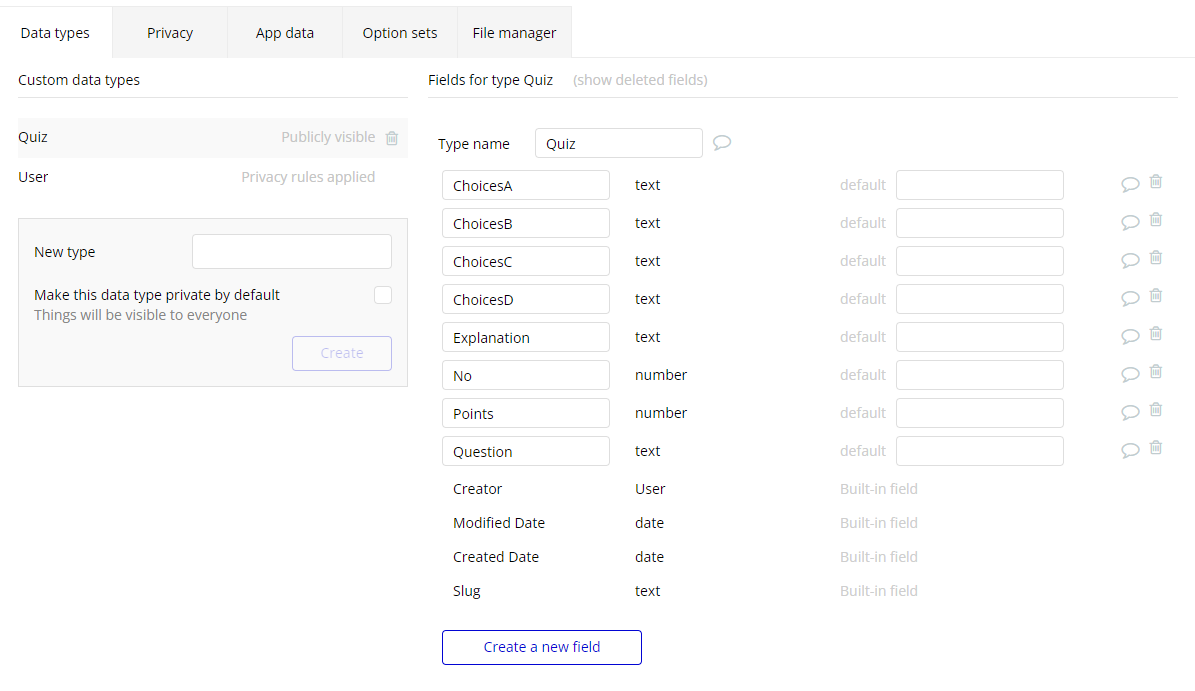The image size is (1195, 691).
Task: Click comment icon on ChoicesD row
Action: pos(1130,298)
